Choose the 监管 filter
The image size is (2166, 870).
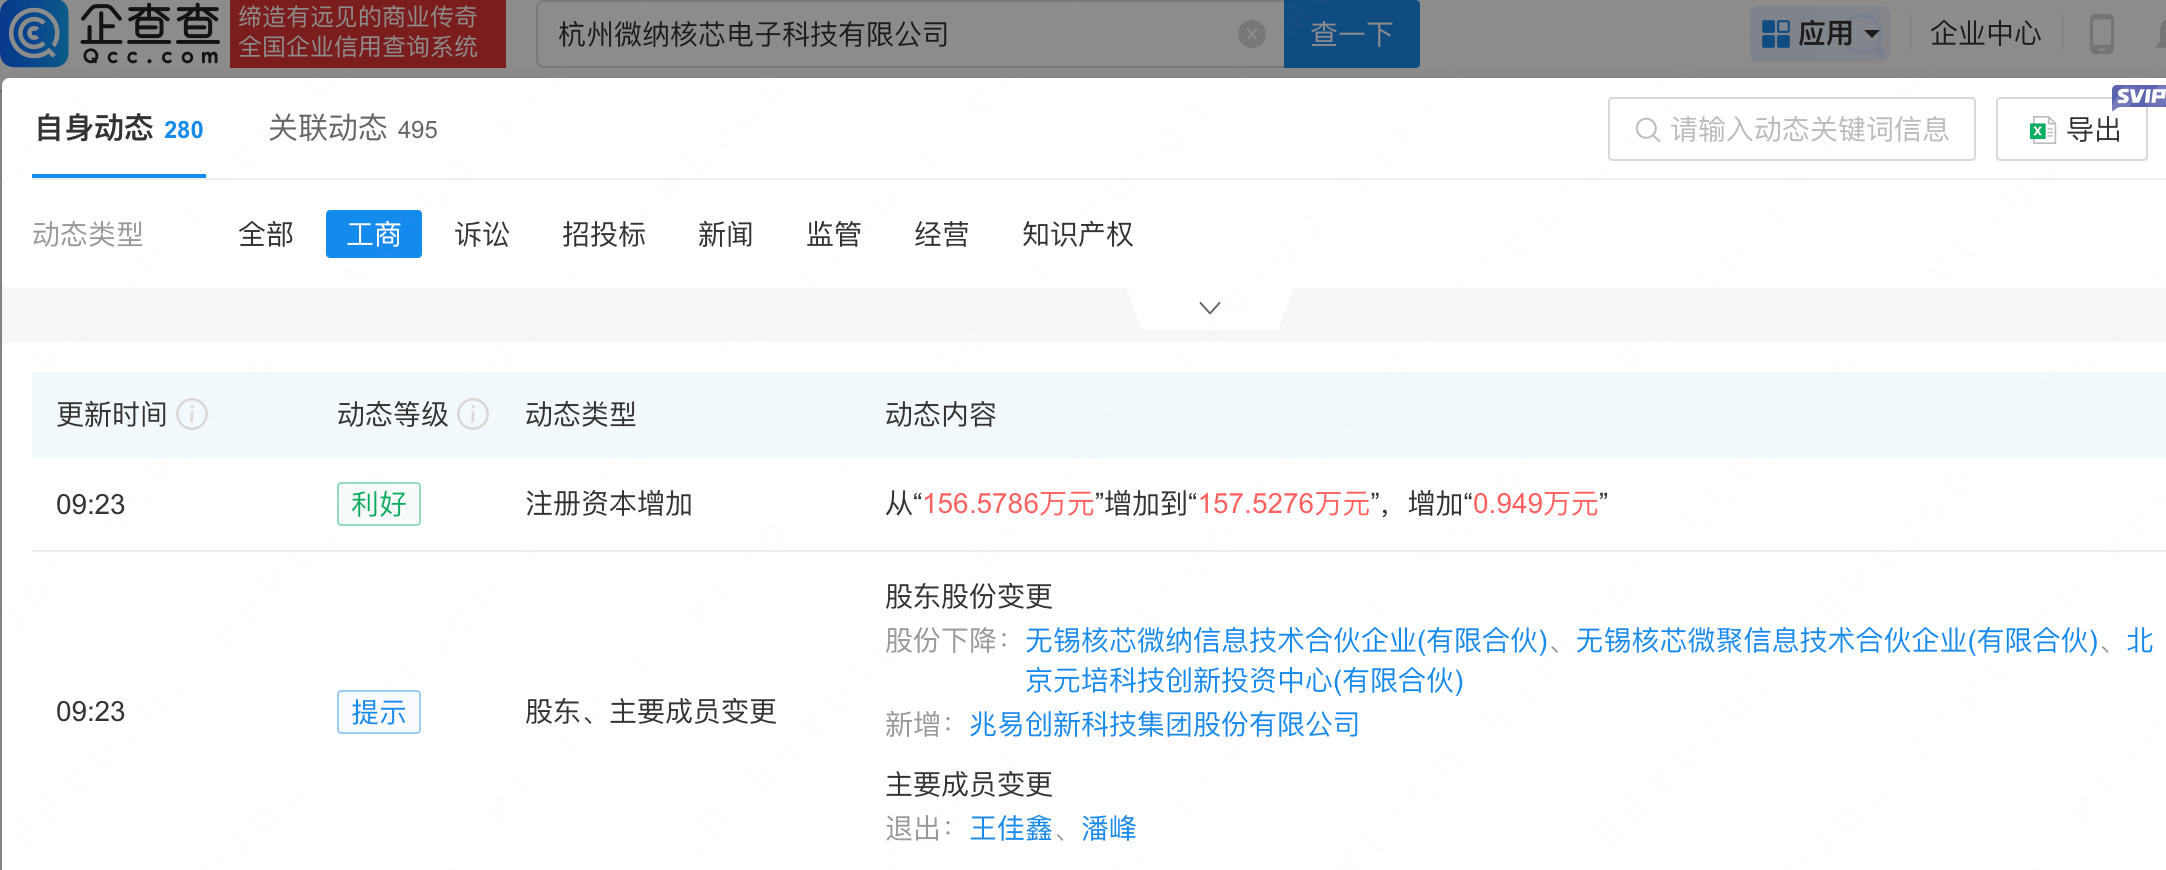834,234
